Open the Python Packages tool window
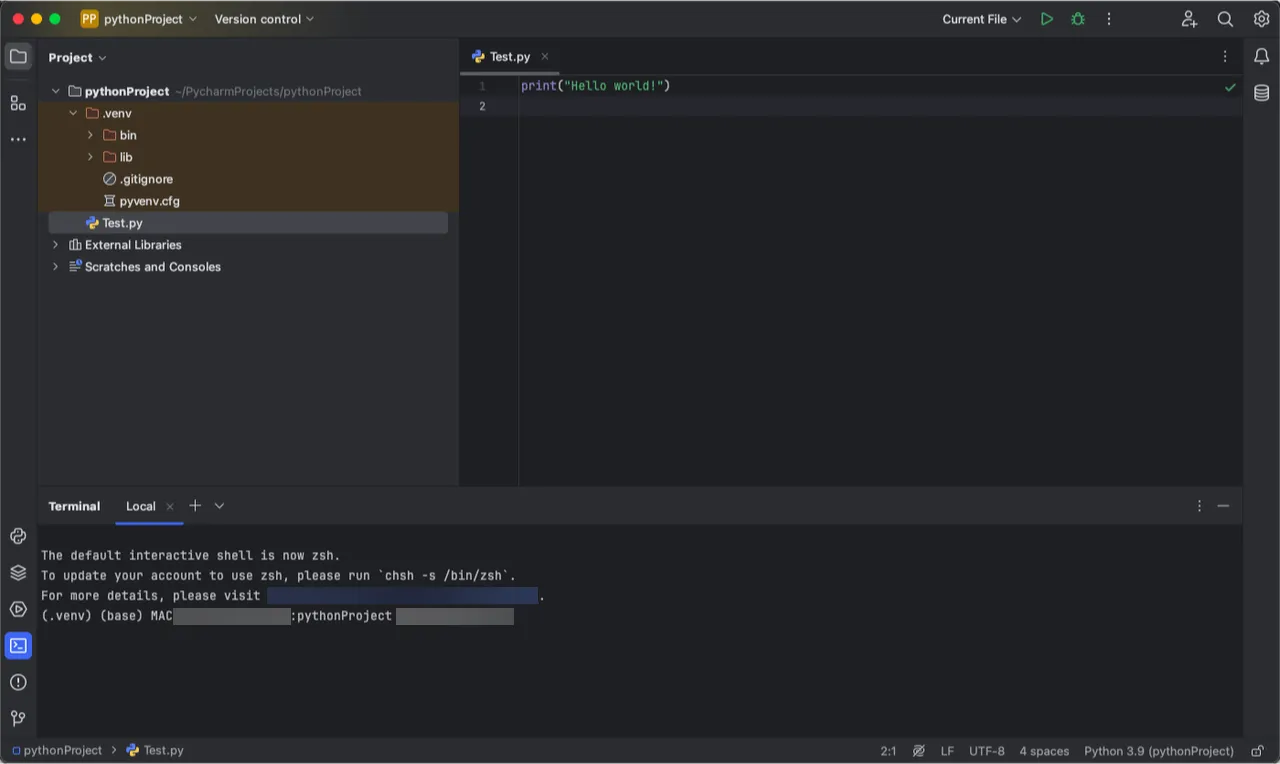Viewport: 1280px width, 764px height. 18,573
